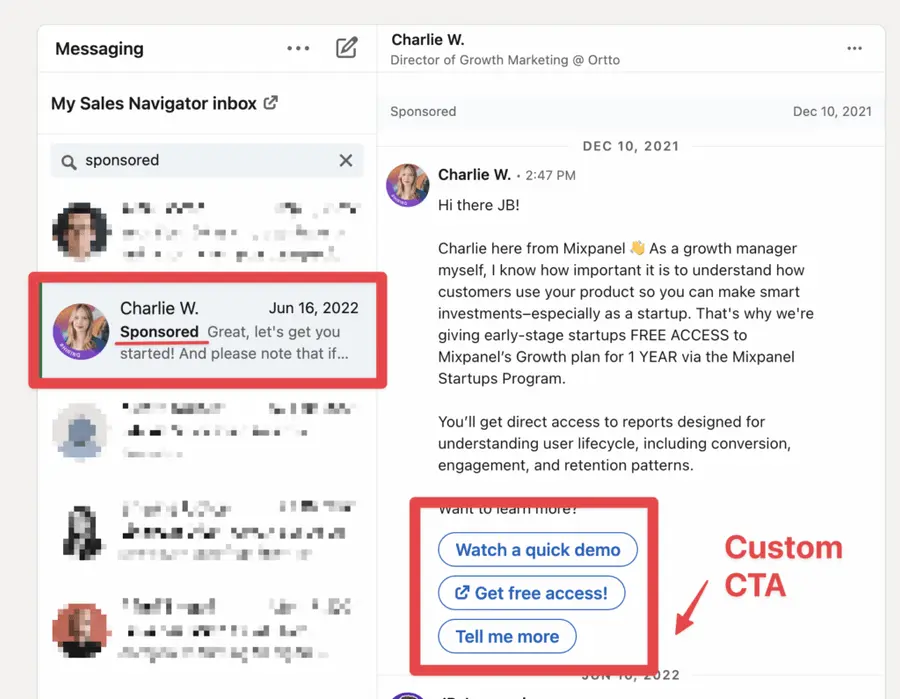
Task: Clear the sponsored search with the X
Action: click(345, 160)
